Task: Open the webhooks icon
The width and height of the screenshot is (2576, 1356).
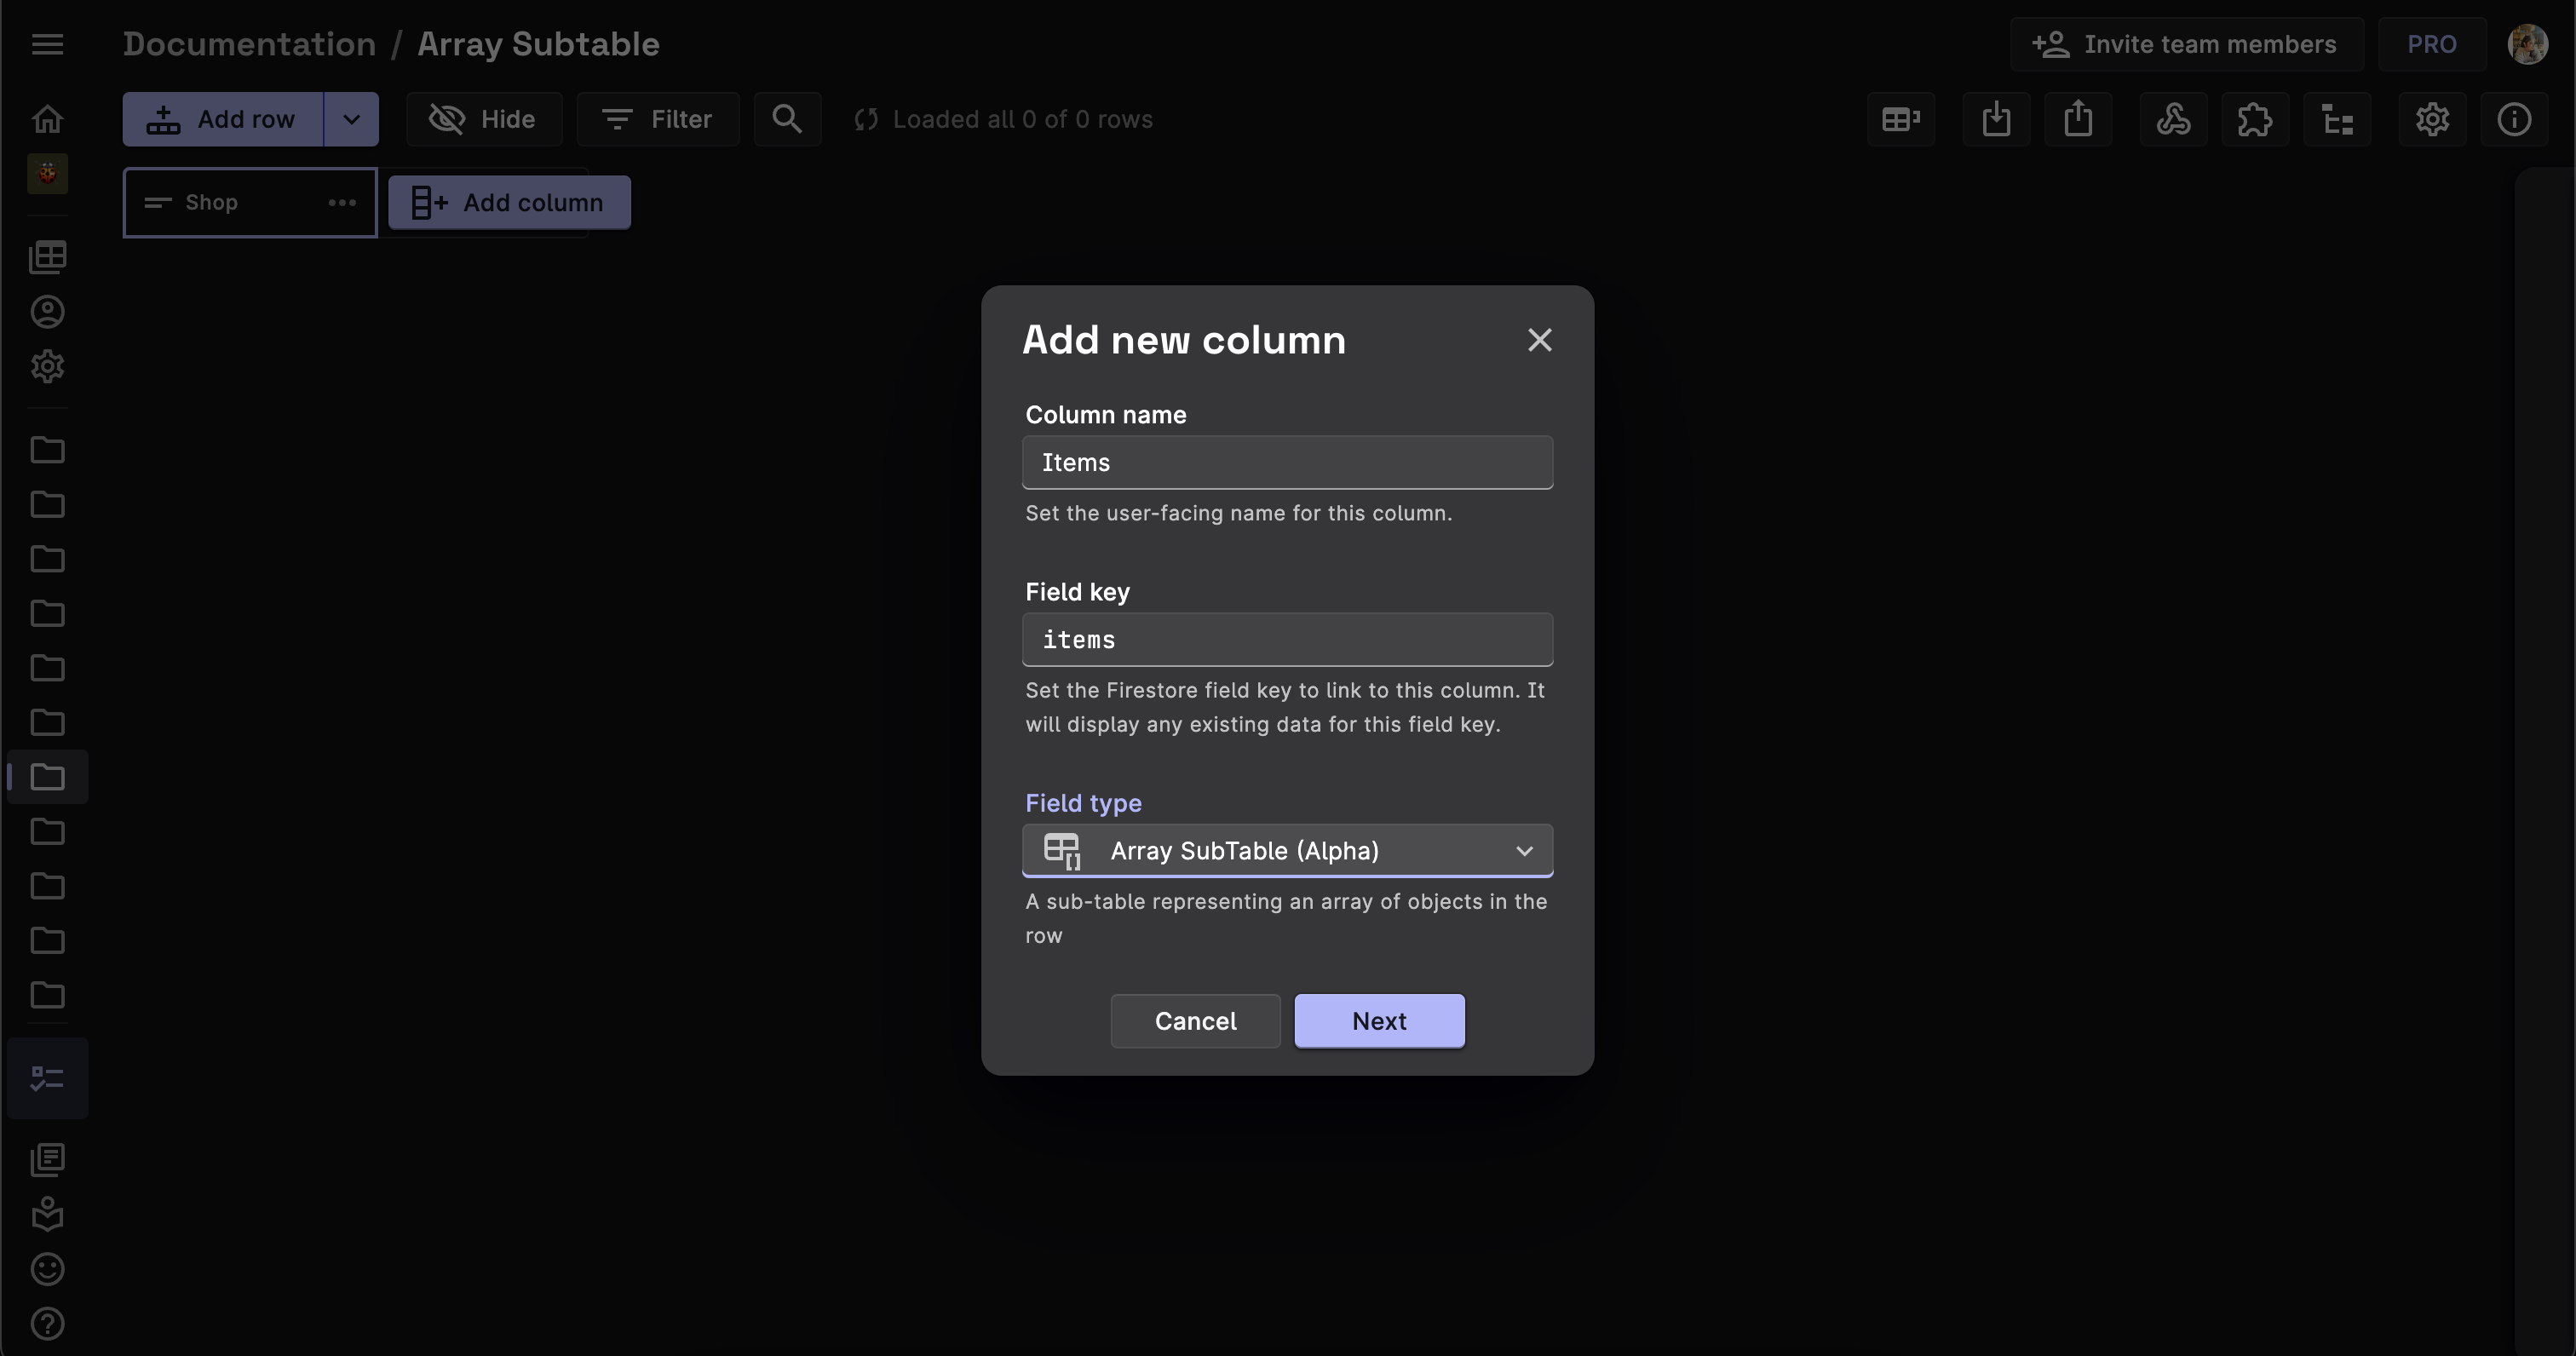Action: (x=2173, y=119)
